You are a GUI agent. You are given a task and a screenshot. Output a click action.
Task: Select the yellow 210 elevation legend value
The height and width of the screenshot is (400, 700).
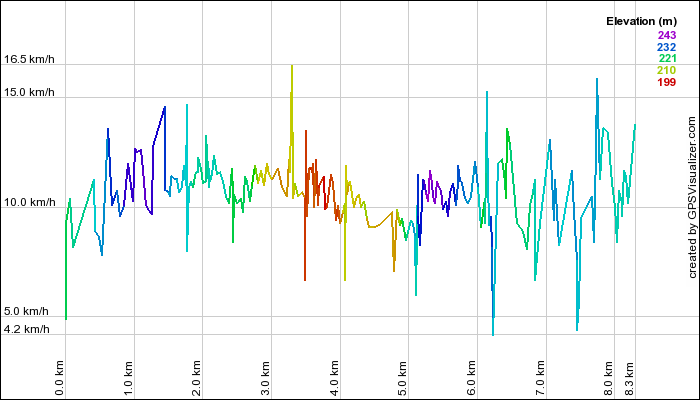tap(667, 70)
